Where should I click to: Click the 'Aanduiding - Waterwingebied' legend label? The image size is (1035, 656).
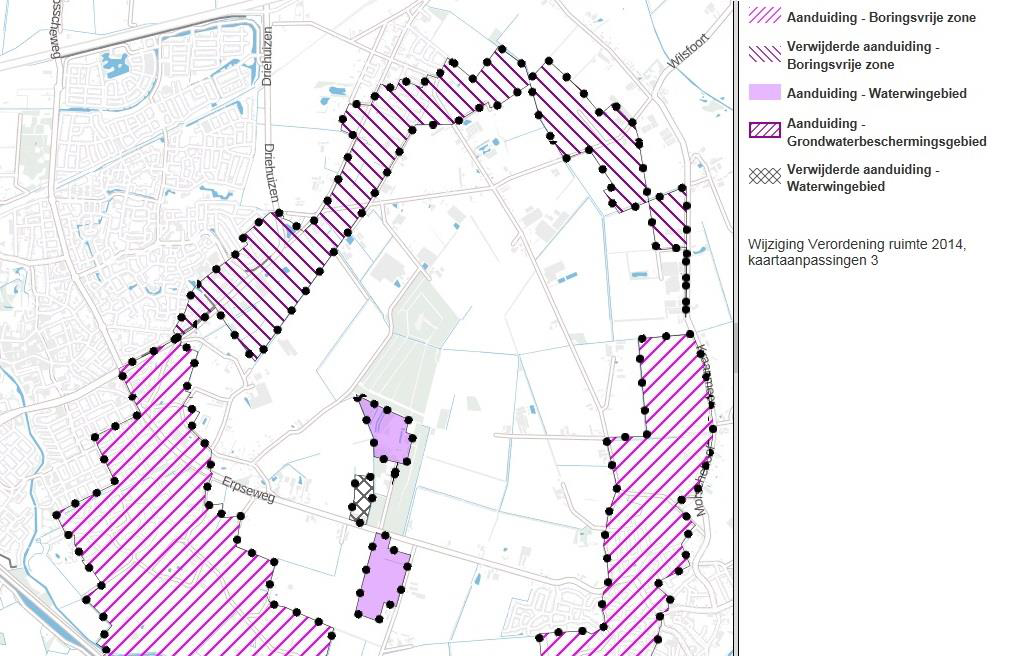point(877,94)
